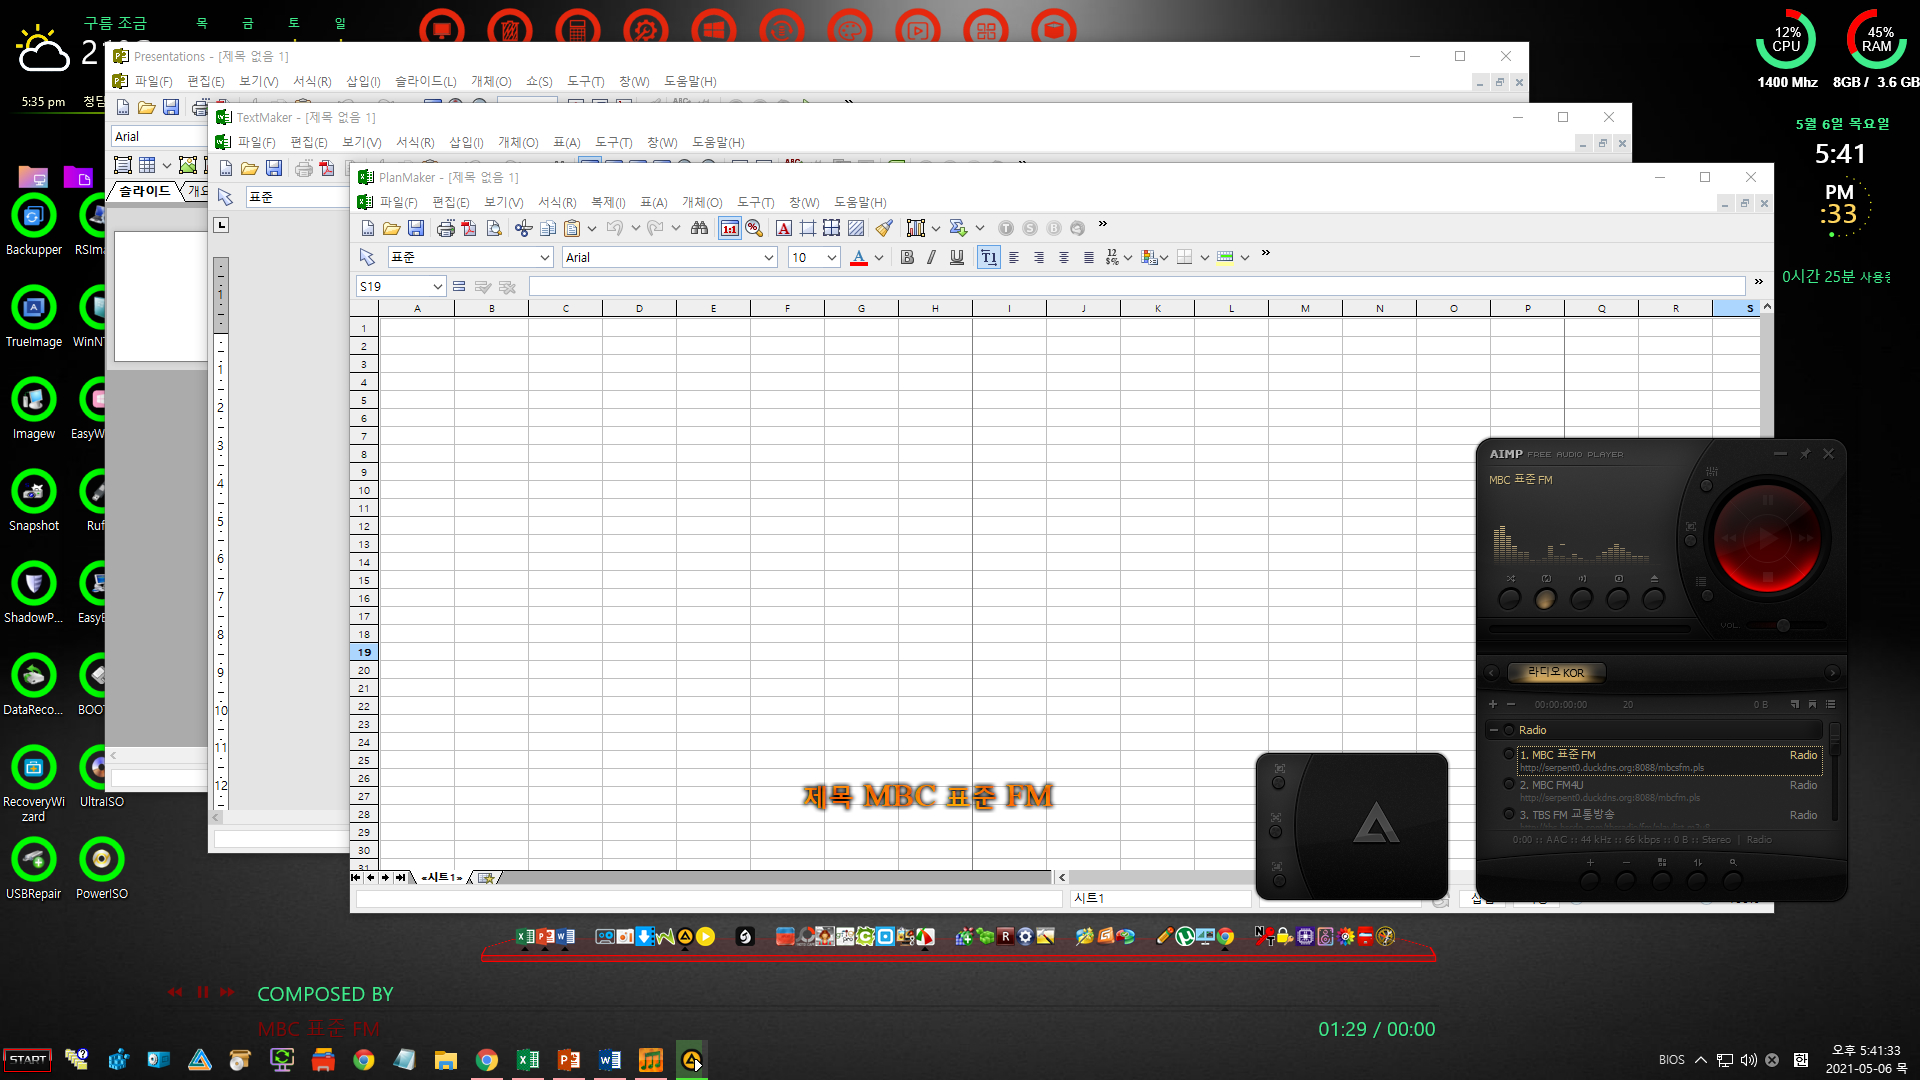Stop playback in AIMP red dial
Image resolution: width=1920 pixels, height=1080 pixels.
coord(1767,577)
